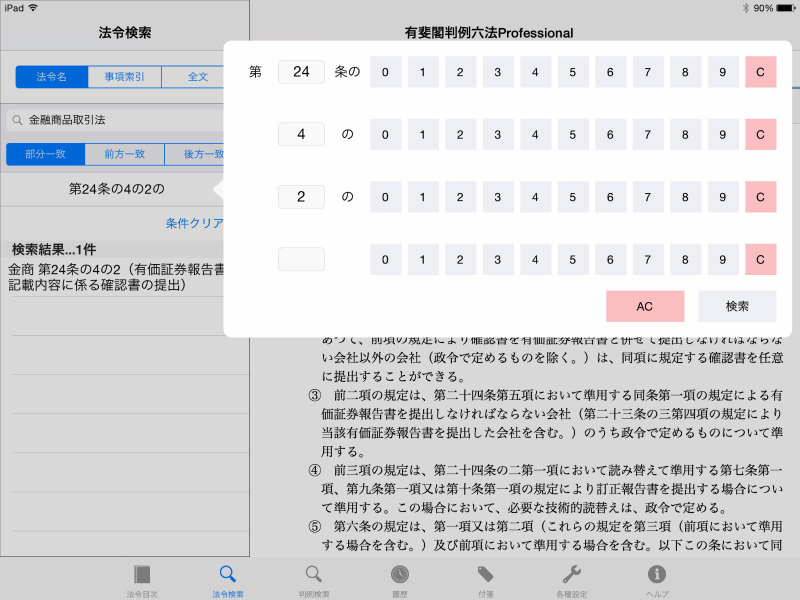Tap digit 2 in the row showing 4
The width and height of the screenshot is (800, 600).
pyautogui.click(x=460, y=134)
